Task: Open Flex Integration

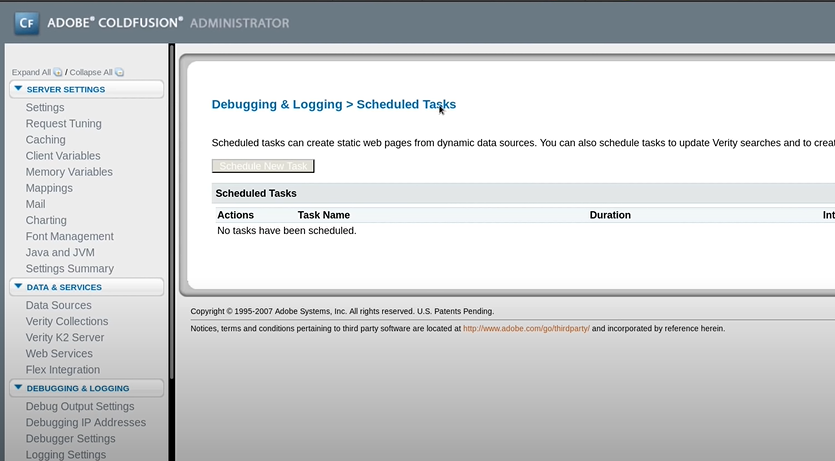Action: [x=62, y=370]
